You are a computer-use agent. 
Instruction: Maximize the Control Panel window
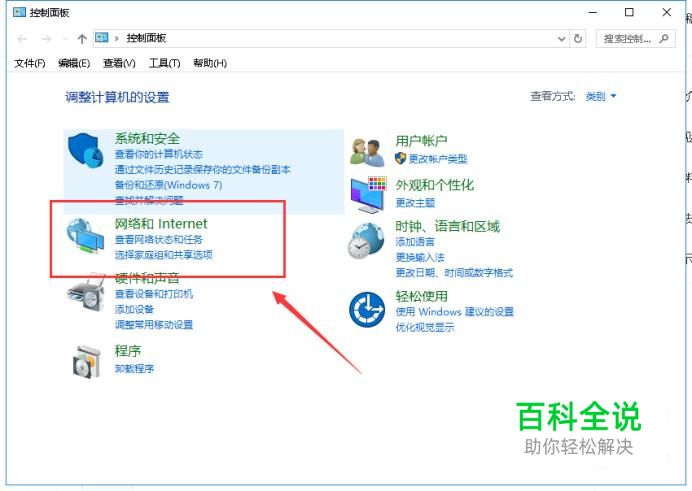[629, 12]
